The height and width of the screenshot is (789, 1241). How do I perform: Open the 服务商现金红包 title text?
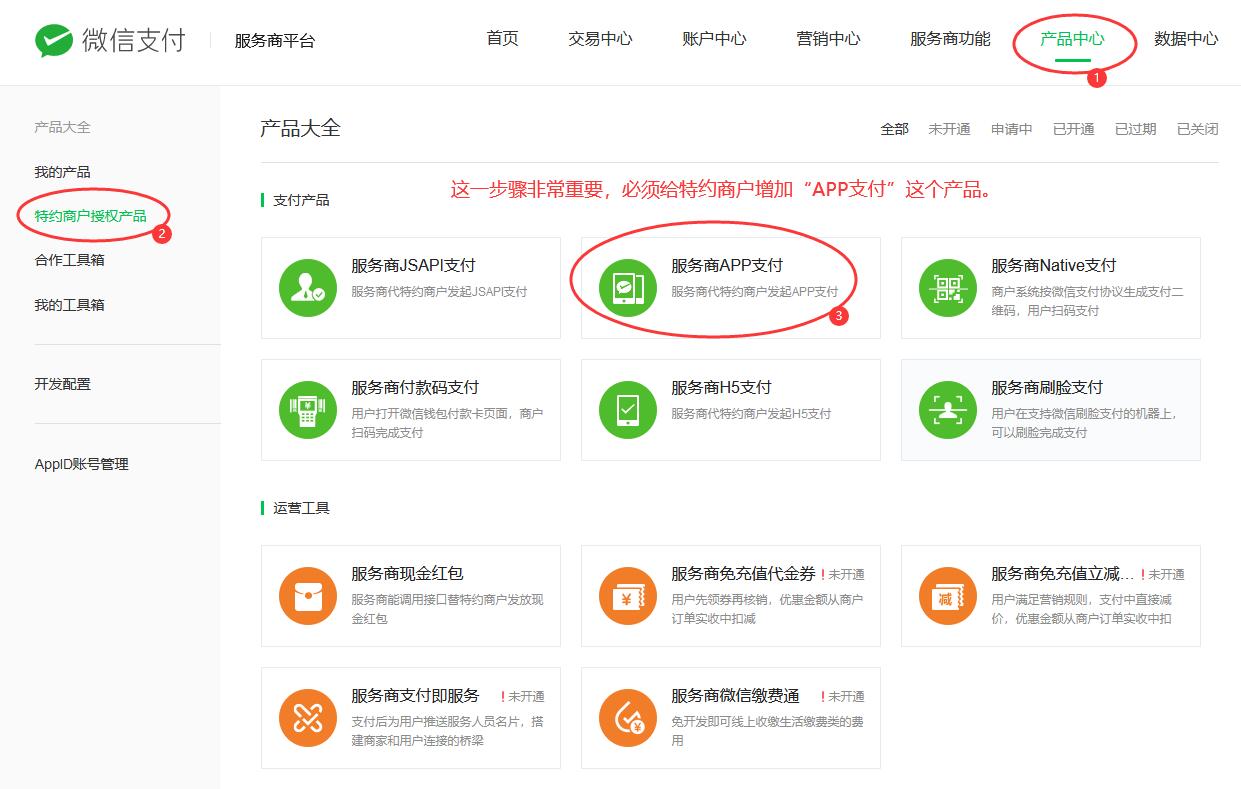(x=407, y=574)
